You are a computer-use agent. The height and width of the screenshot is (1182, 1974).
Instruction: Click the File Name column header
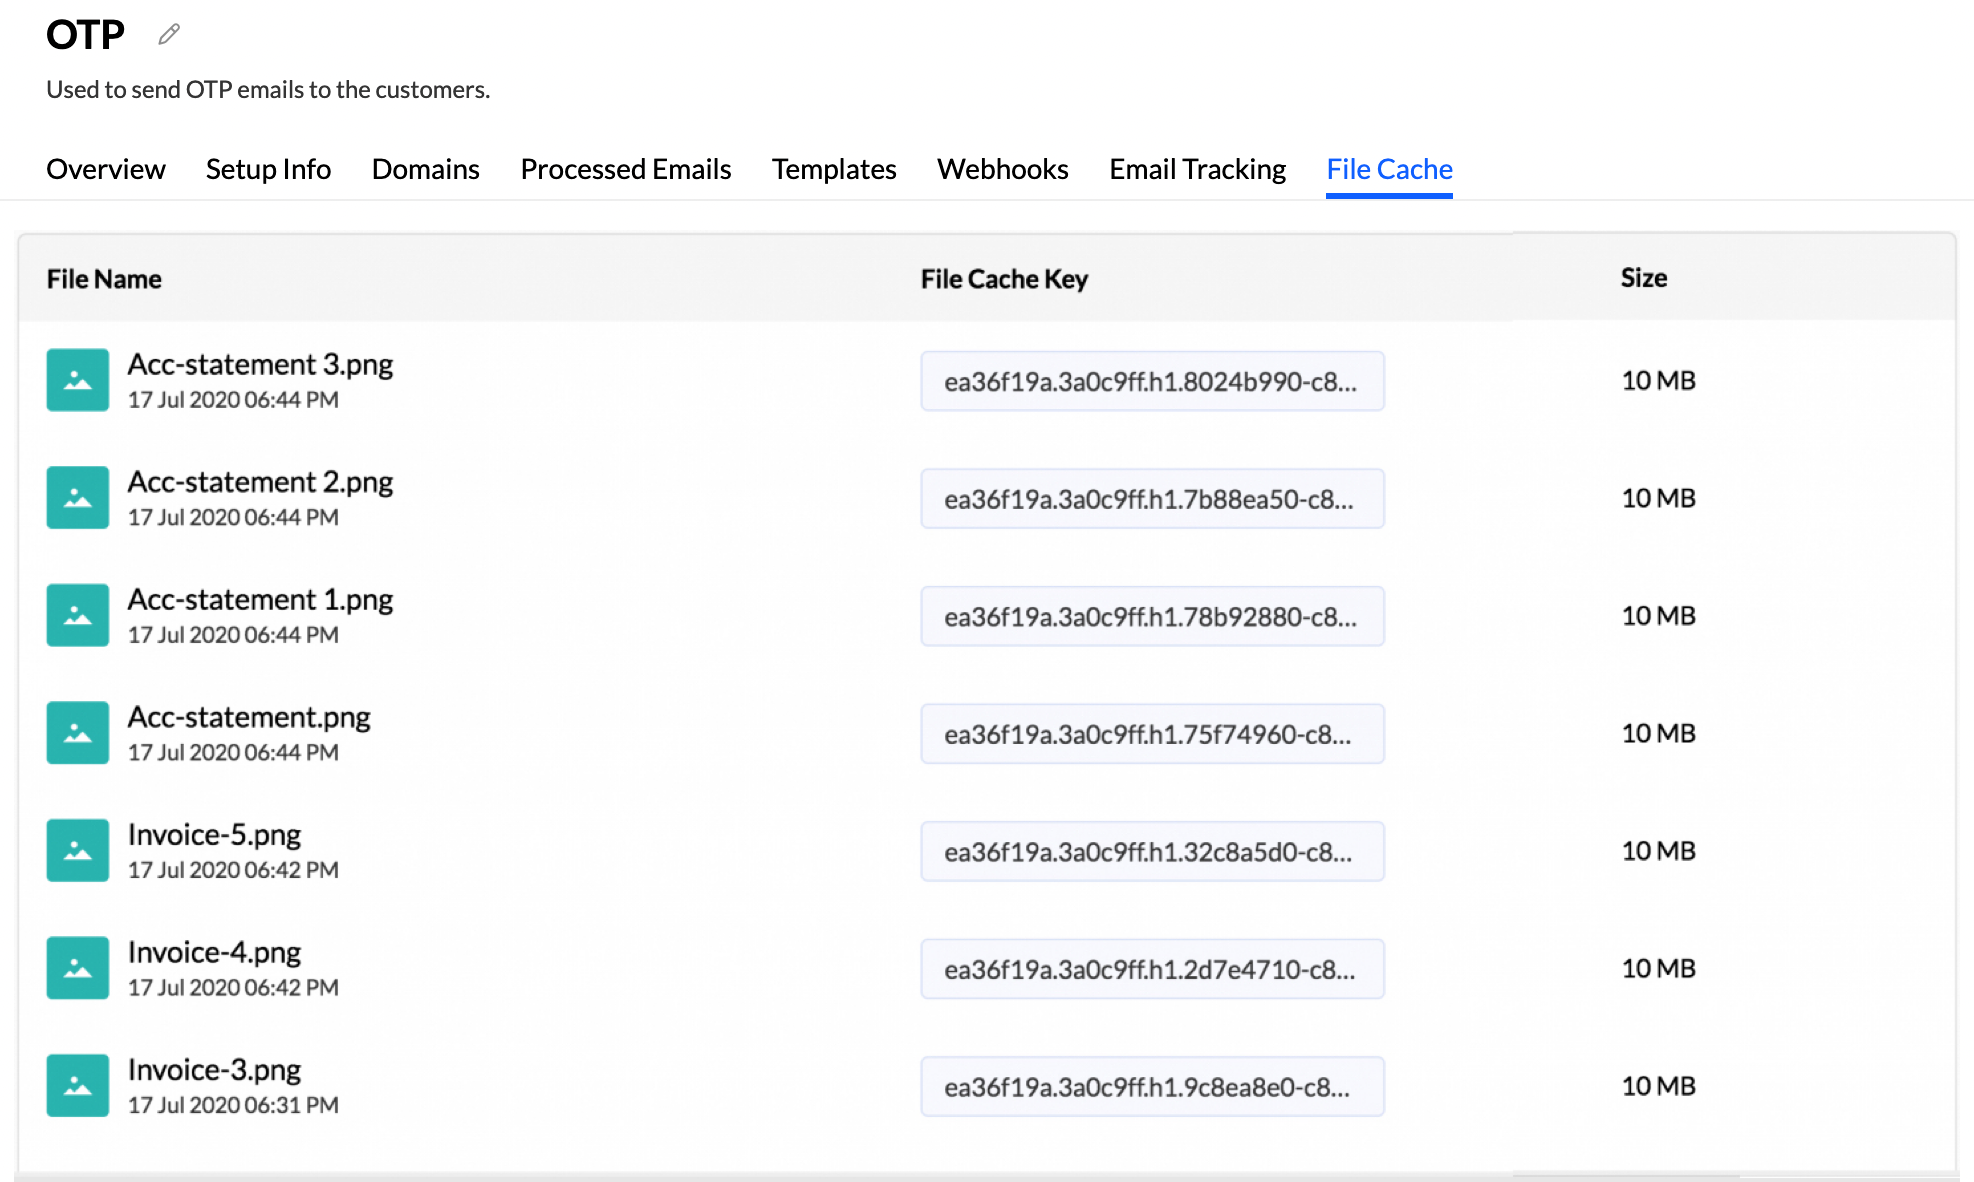(x=104, y=279)
